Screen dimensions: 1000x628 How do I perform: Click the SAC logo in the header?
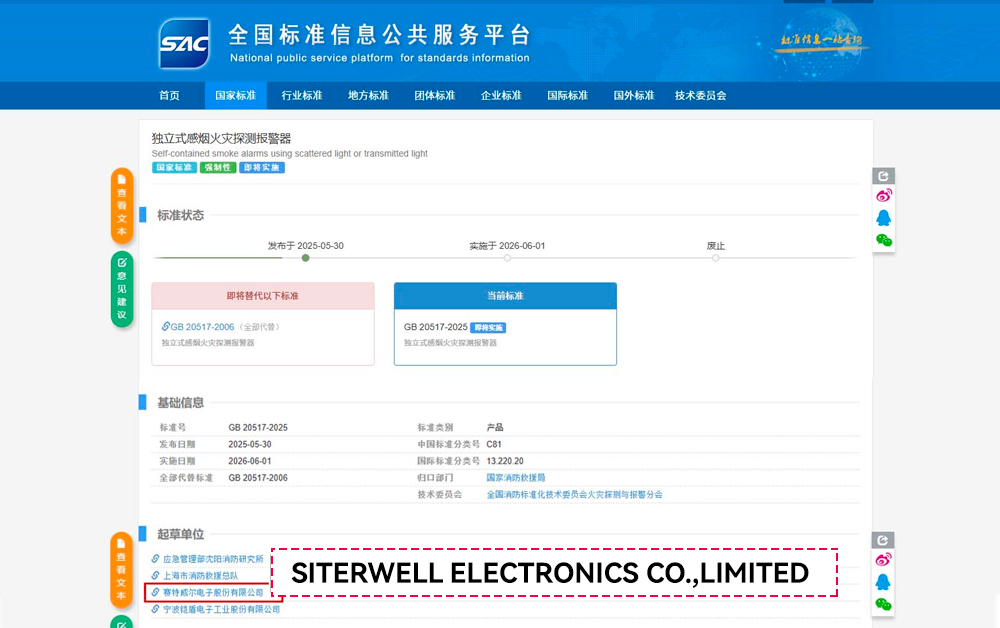[x=184, y=43]
